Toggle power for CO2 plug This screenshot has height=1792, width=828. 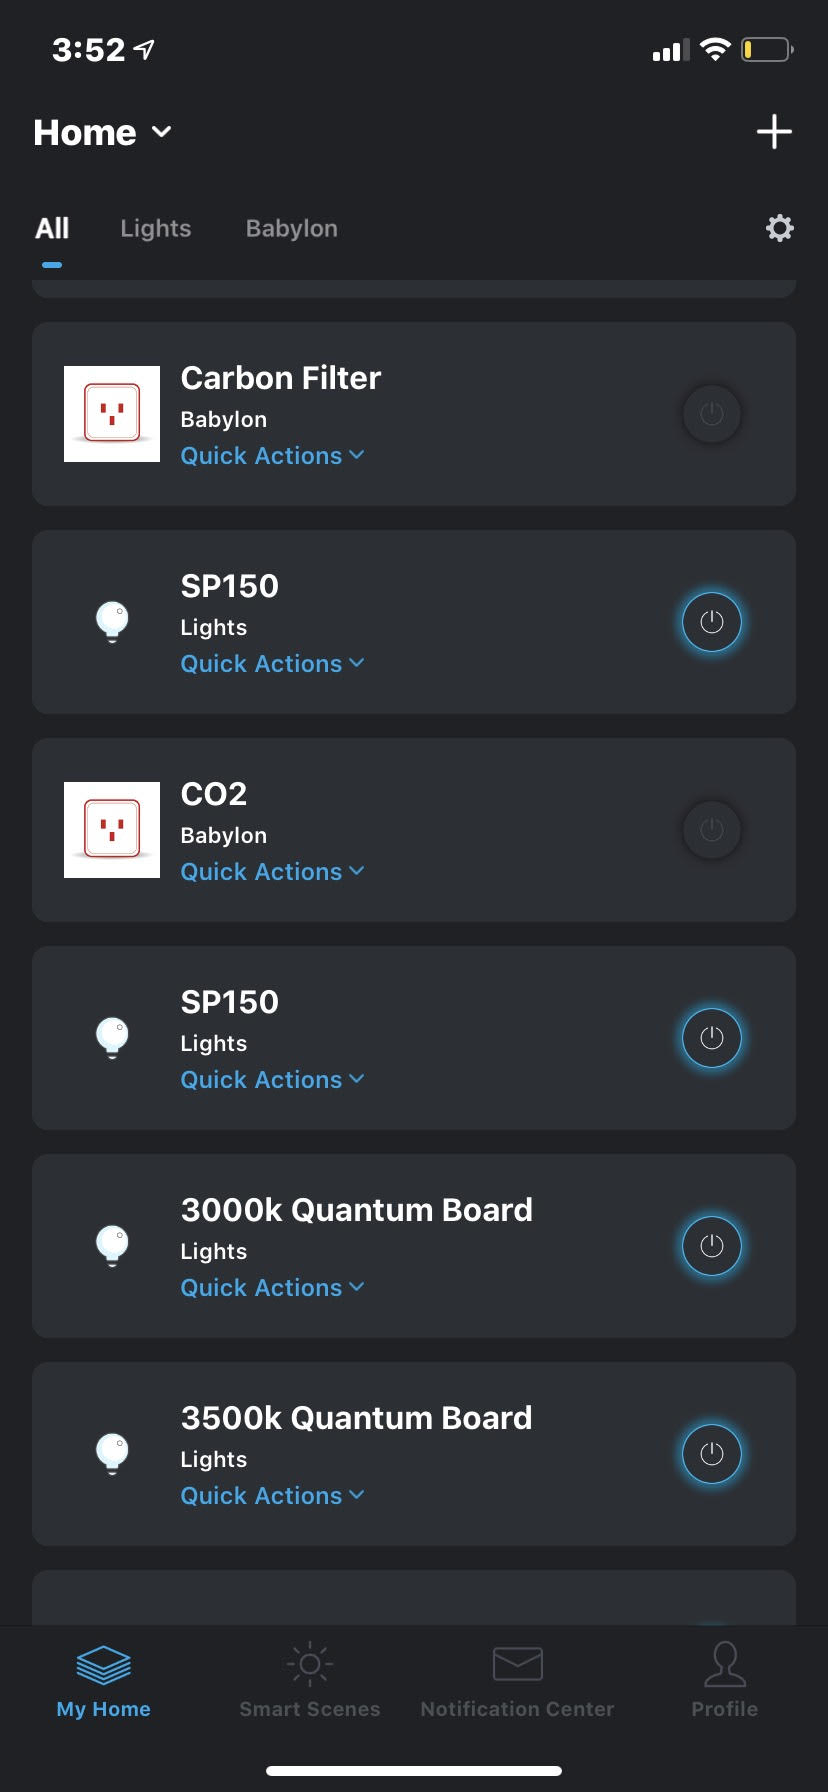click(711, 830)
